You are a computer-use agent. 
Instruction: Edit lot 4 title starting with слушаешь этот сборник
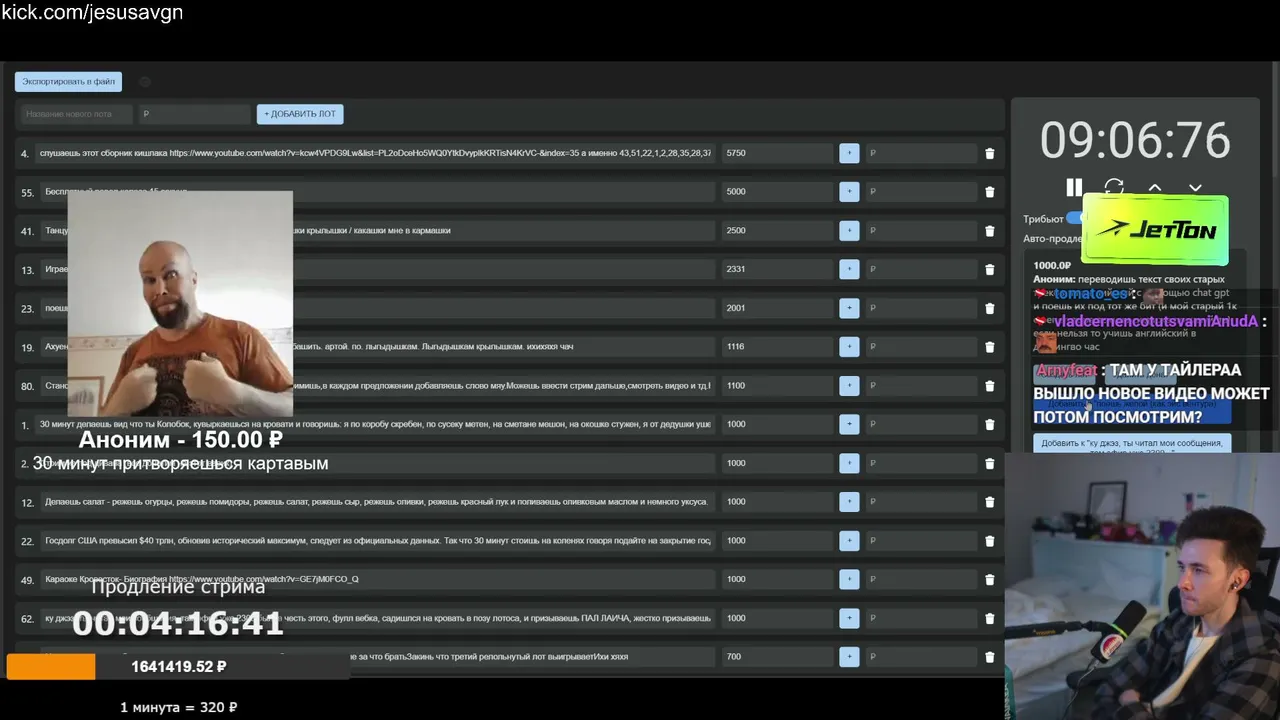click(x=375, y=153)
